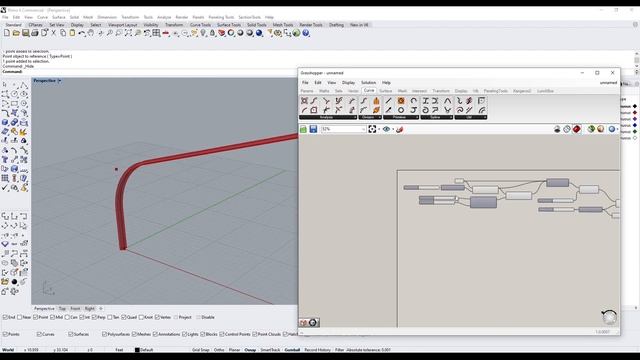Click the Print icon in Rhino toolbar
Image resolution: width=640 pixels, height=360 pixels.
35,33
